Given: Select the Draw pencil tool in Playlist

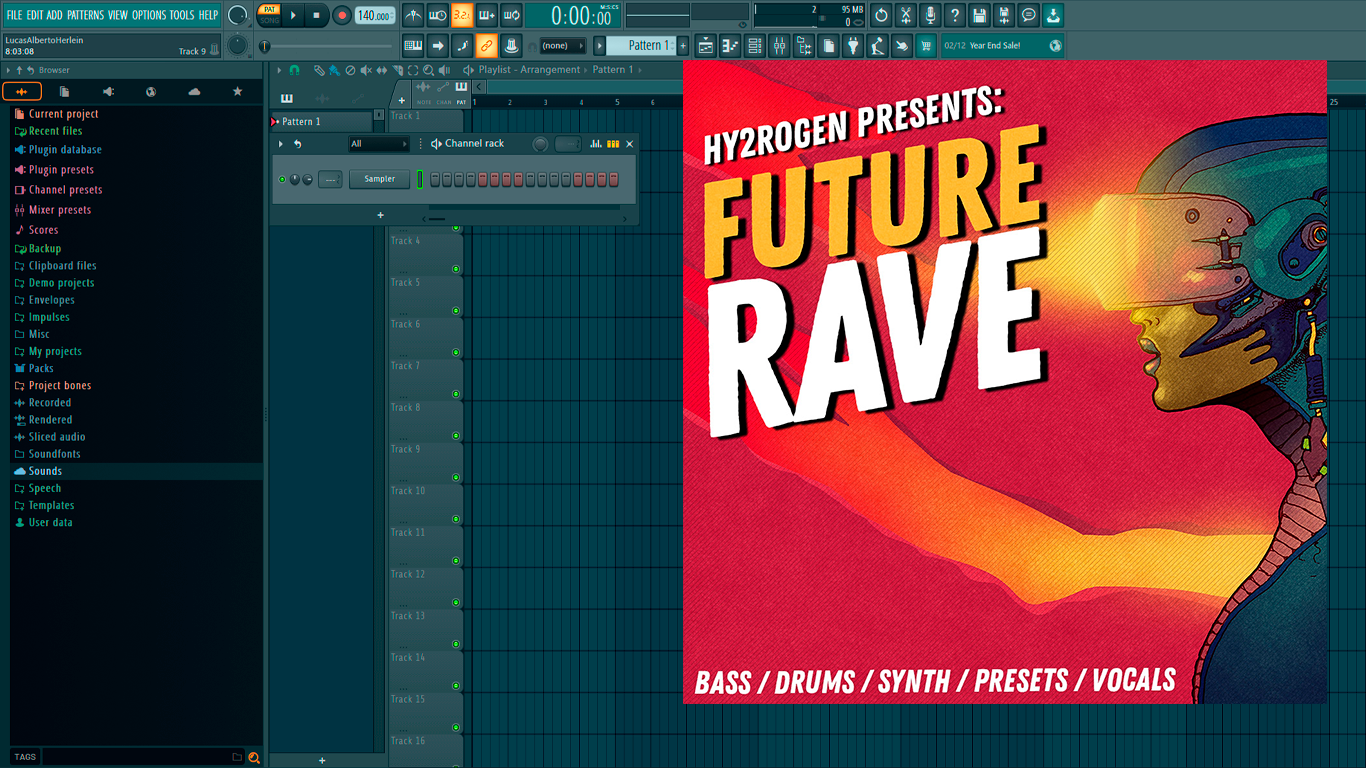Looking at the screenshot, I should coord(318,70).
